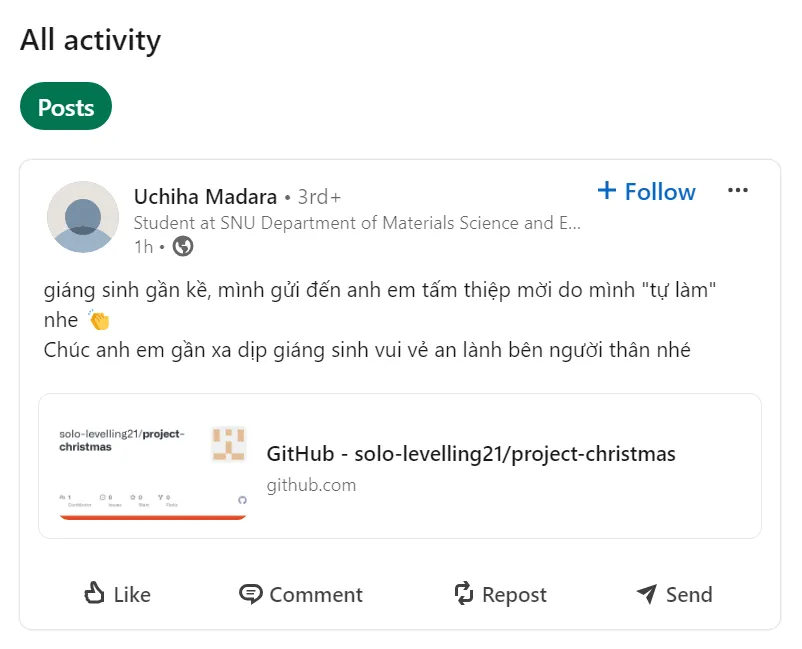Toggle the Posts activity filter pill
This screenshot has height=649, width=802.
pos(65,106)
